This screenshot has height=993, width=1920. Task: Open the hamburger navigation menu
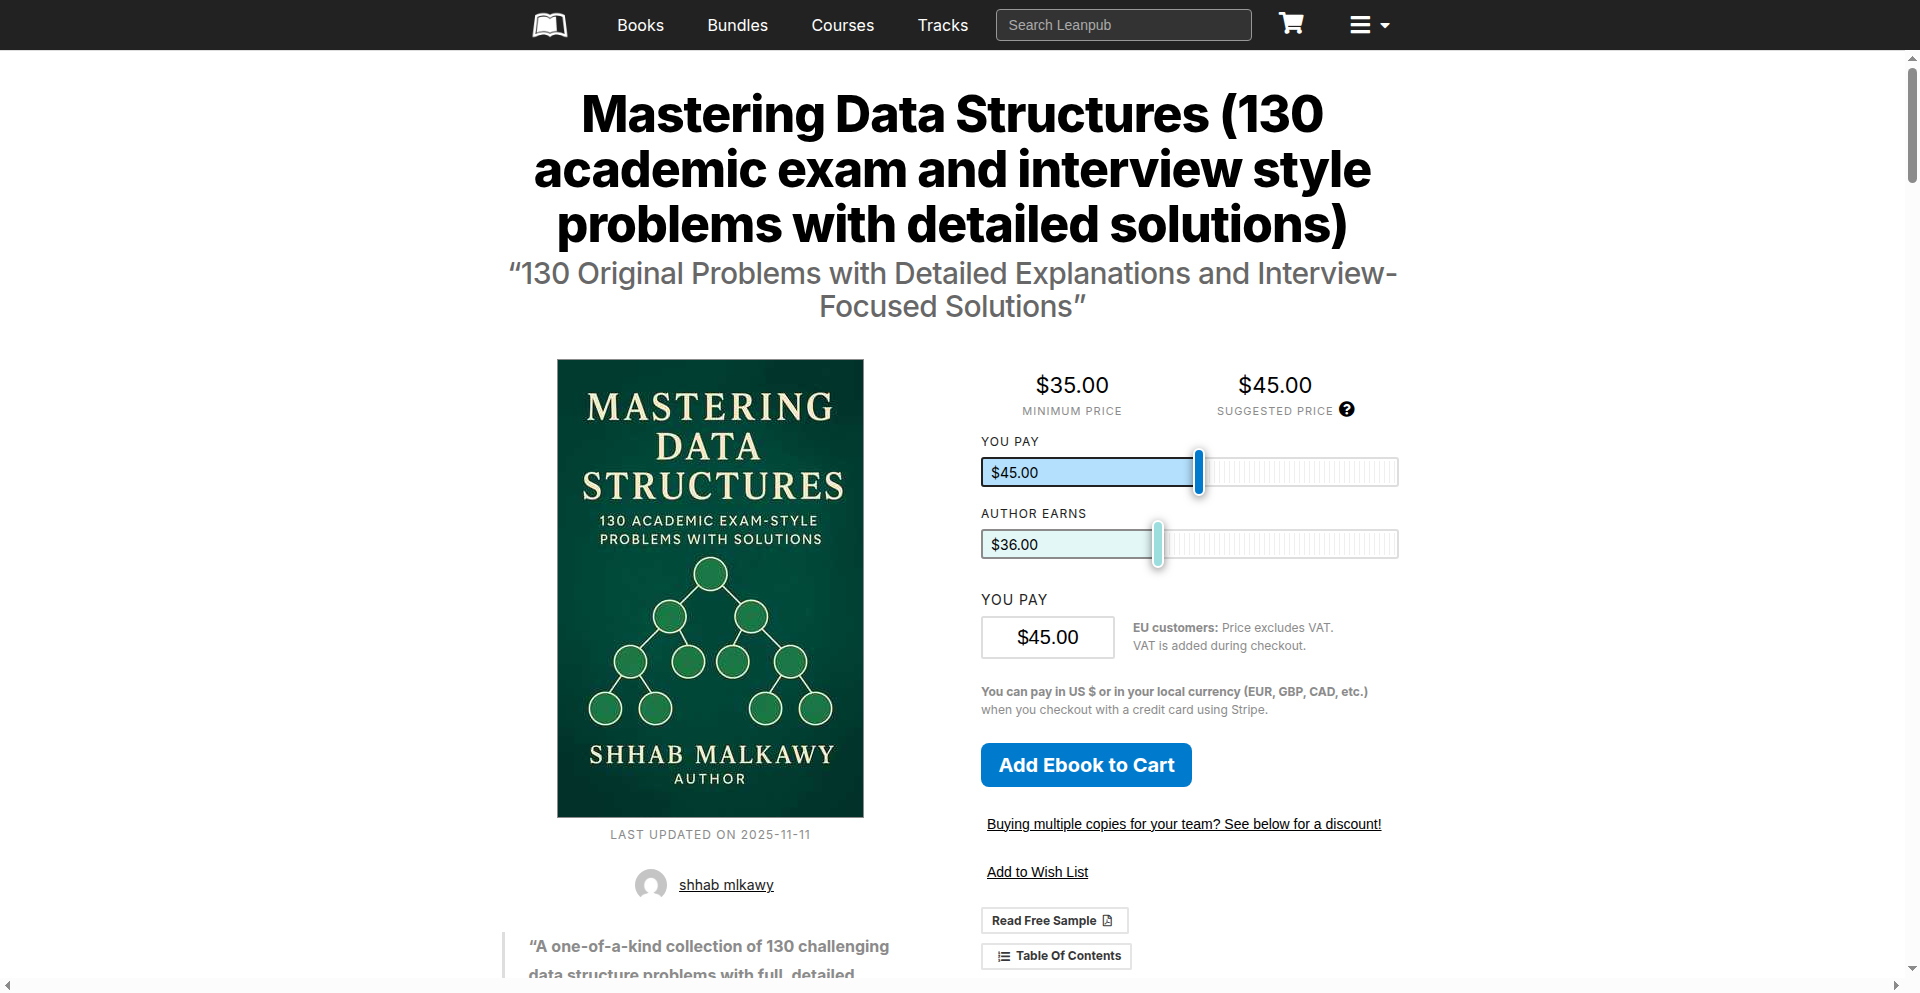click(x=1361, y=24)
